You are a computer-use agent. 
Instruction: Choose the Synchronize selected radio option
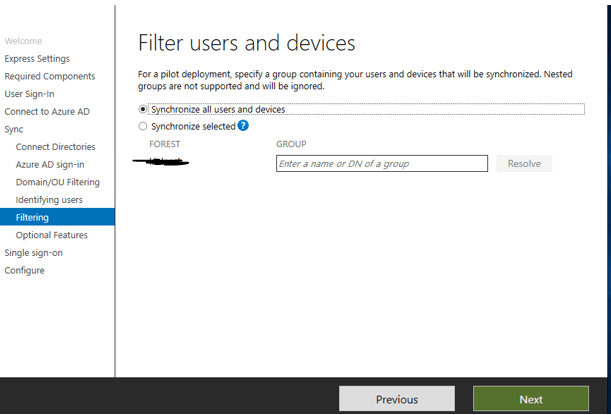point(143,127)
